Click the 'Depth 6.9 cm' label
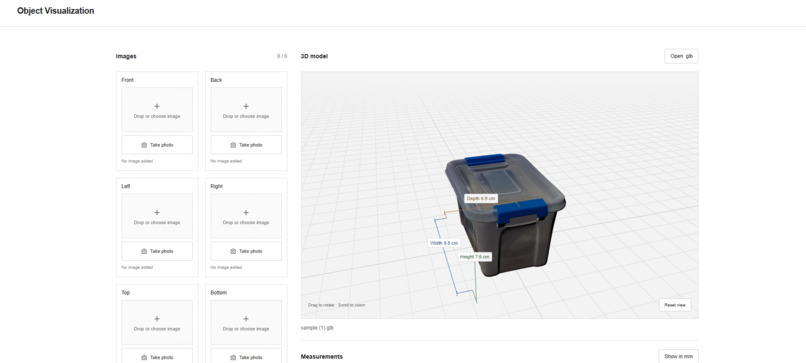Viewport: 806px width, 363px height. [481, 198]
